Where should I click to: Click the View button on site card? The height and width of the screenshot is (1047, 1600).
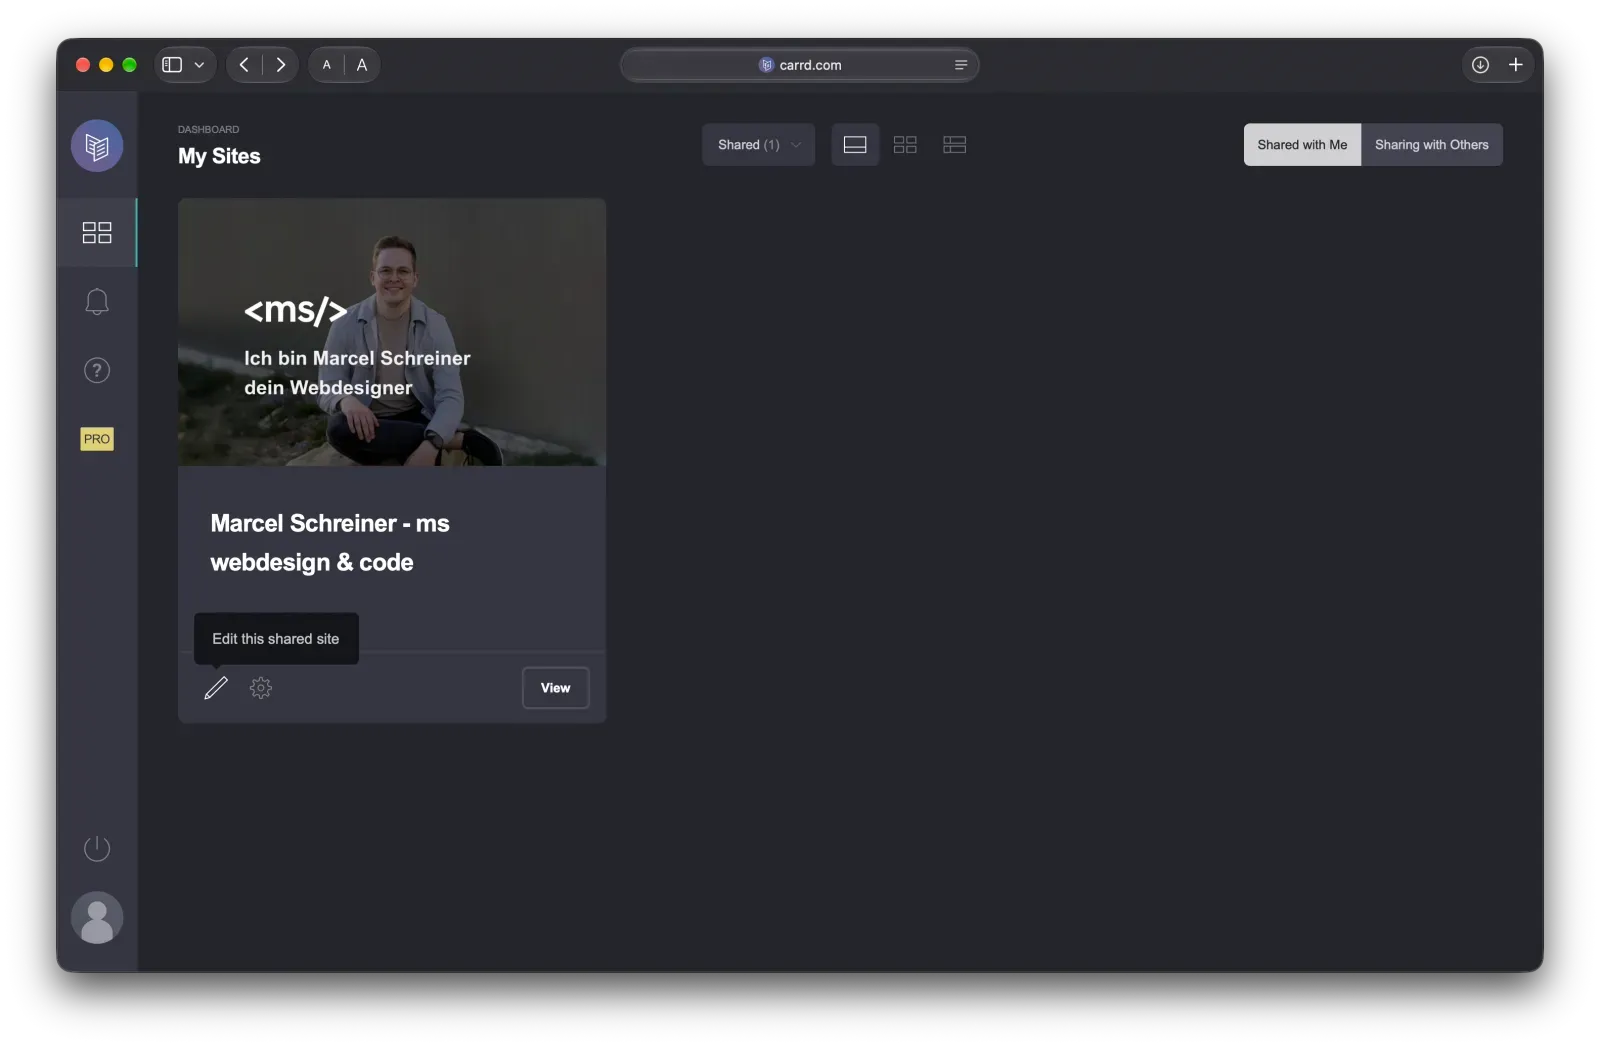[x=556, y=688]
